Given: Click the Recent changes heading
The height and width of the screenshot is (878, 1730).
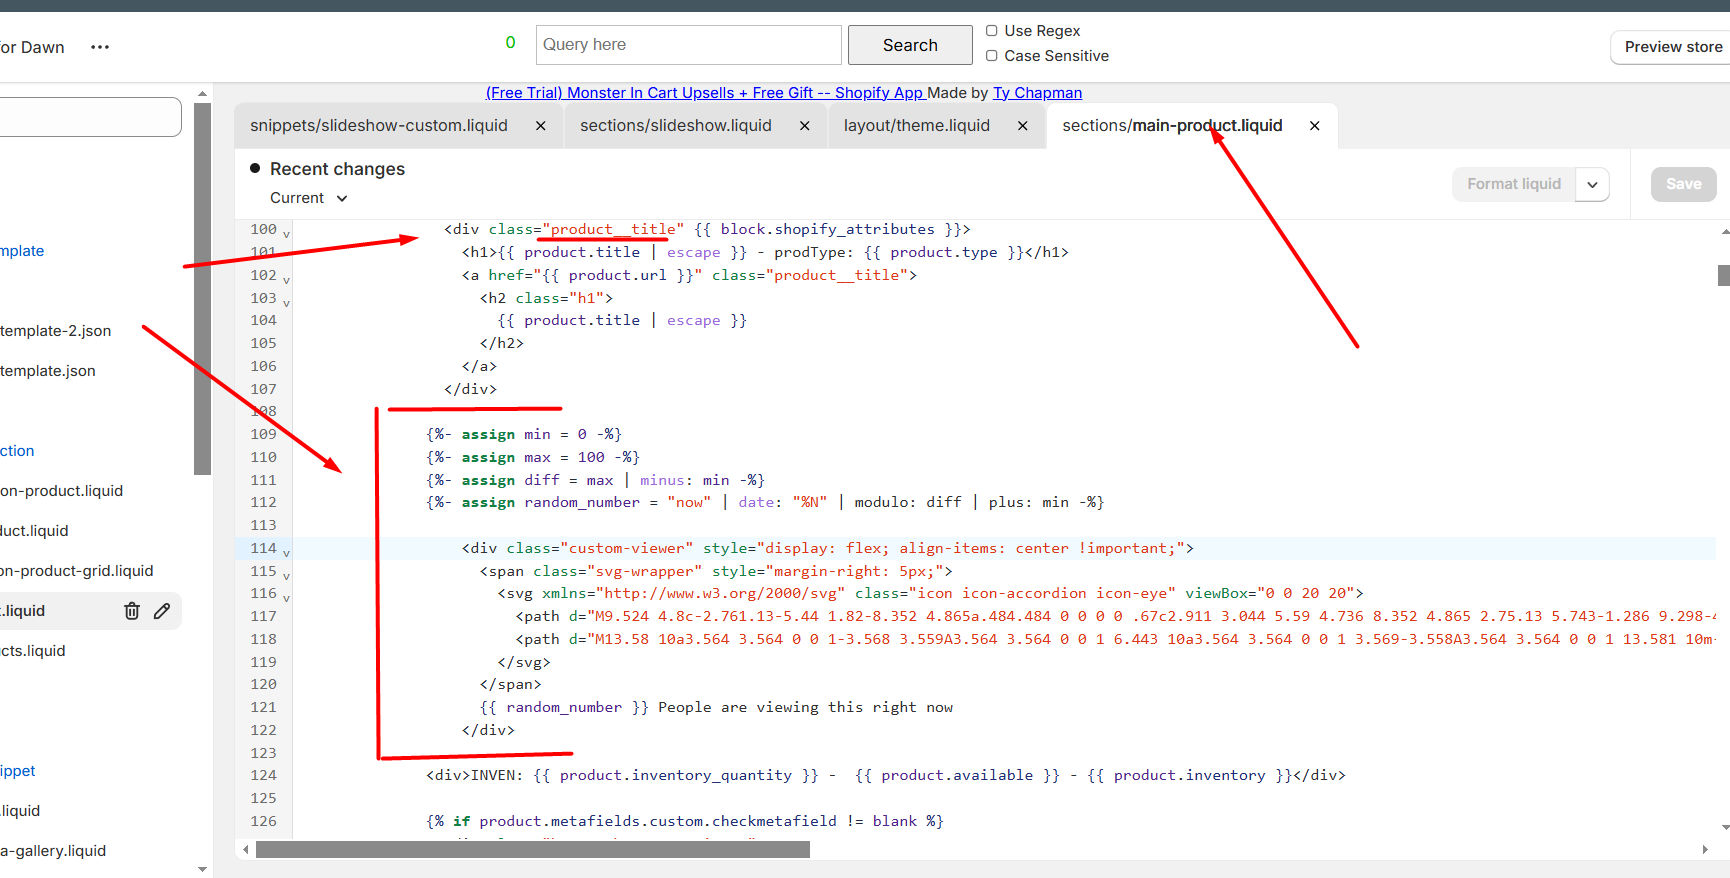Looking at the screenshot, I should click(x=337, y=169).
